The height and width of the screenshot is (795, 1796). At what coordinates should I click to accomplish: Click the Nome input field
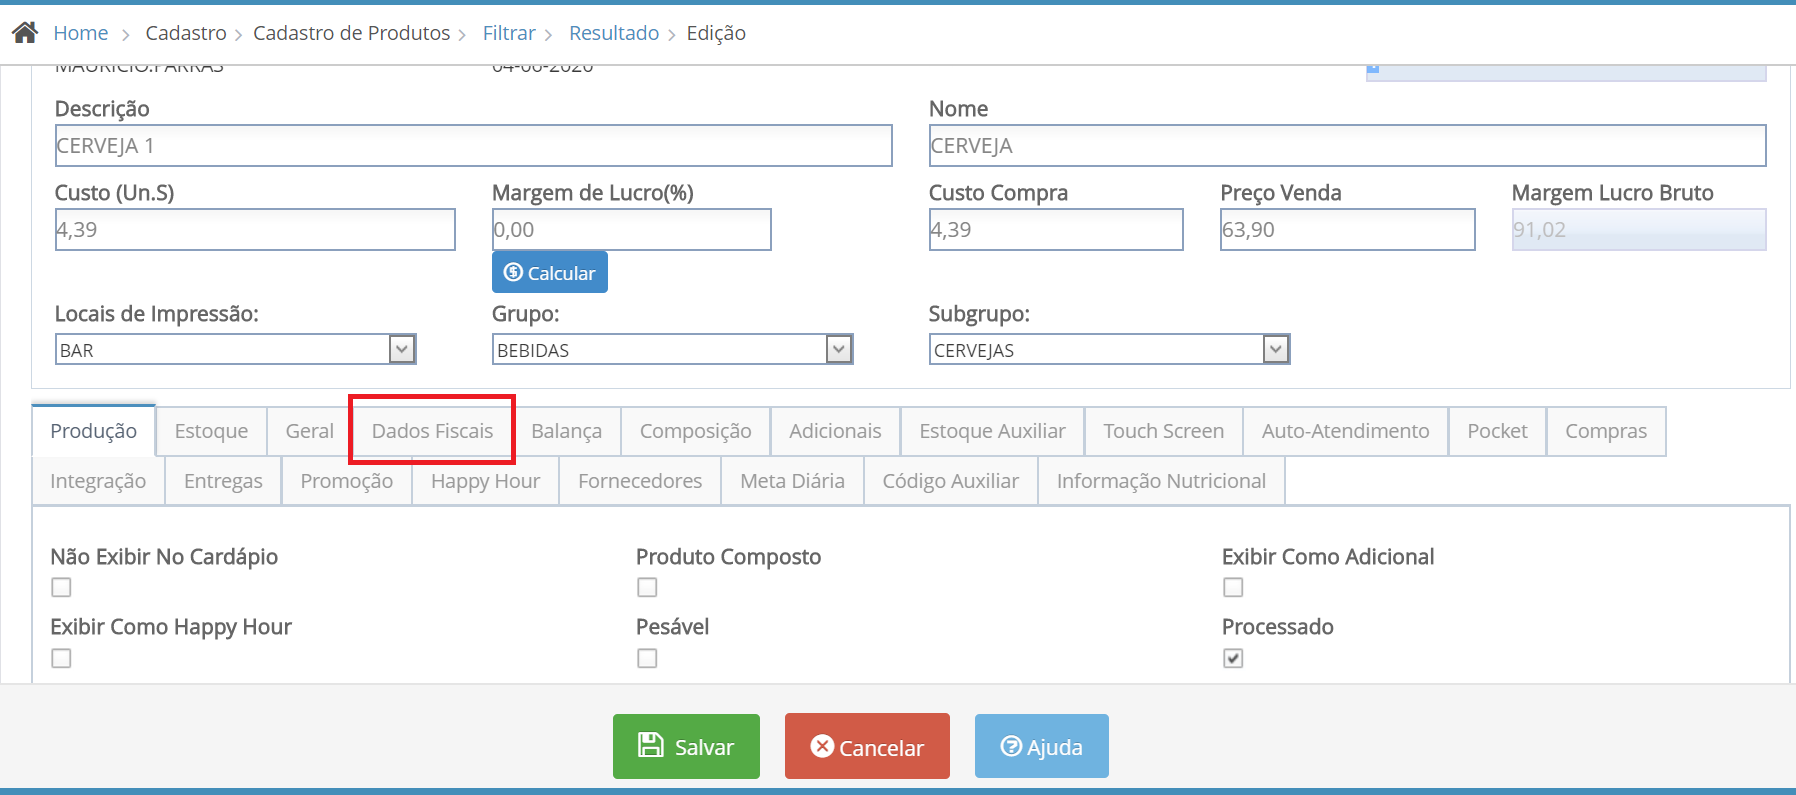click(x=1347, y=146)
